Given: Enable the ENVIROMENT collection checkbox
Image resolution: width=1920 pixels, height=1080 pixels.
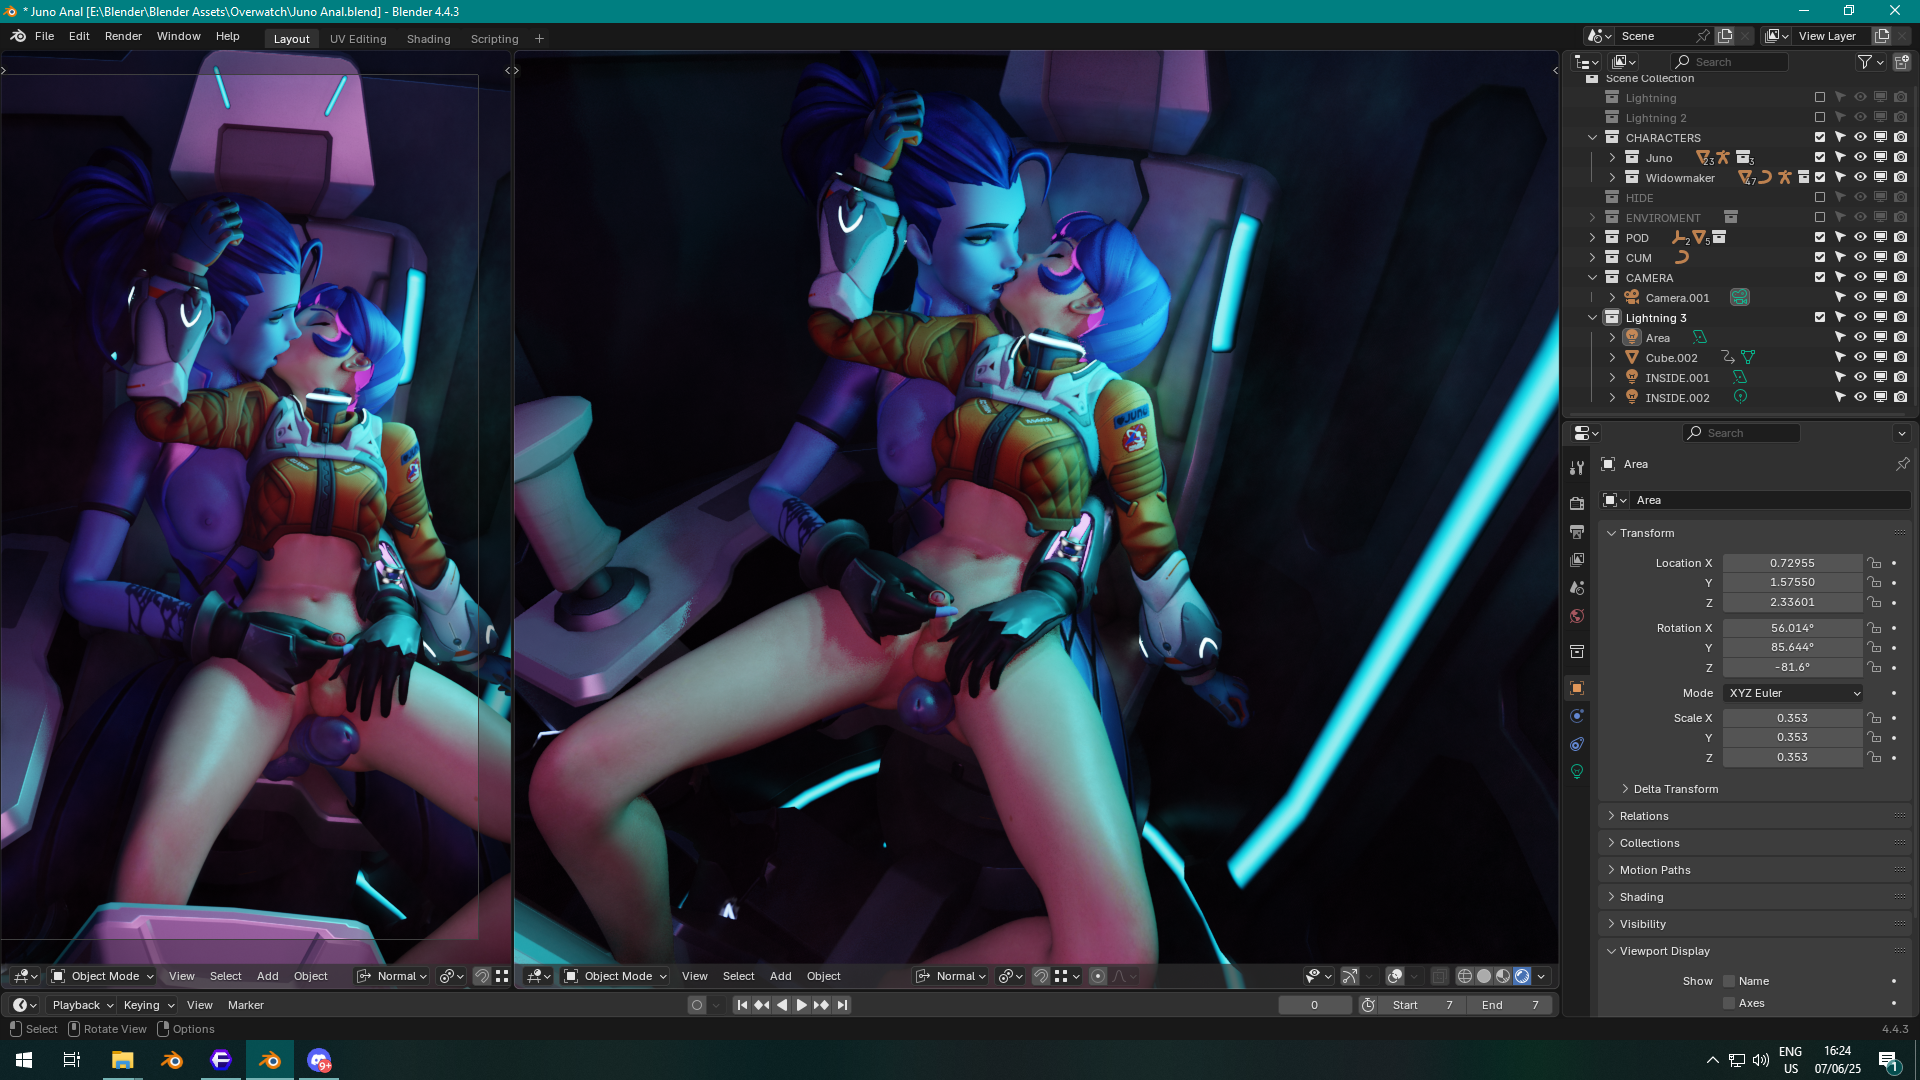Looking at the screenshot, I should pos(1820,218).
